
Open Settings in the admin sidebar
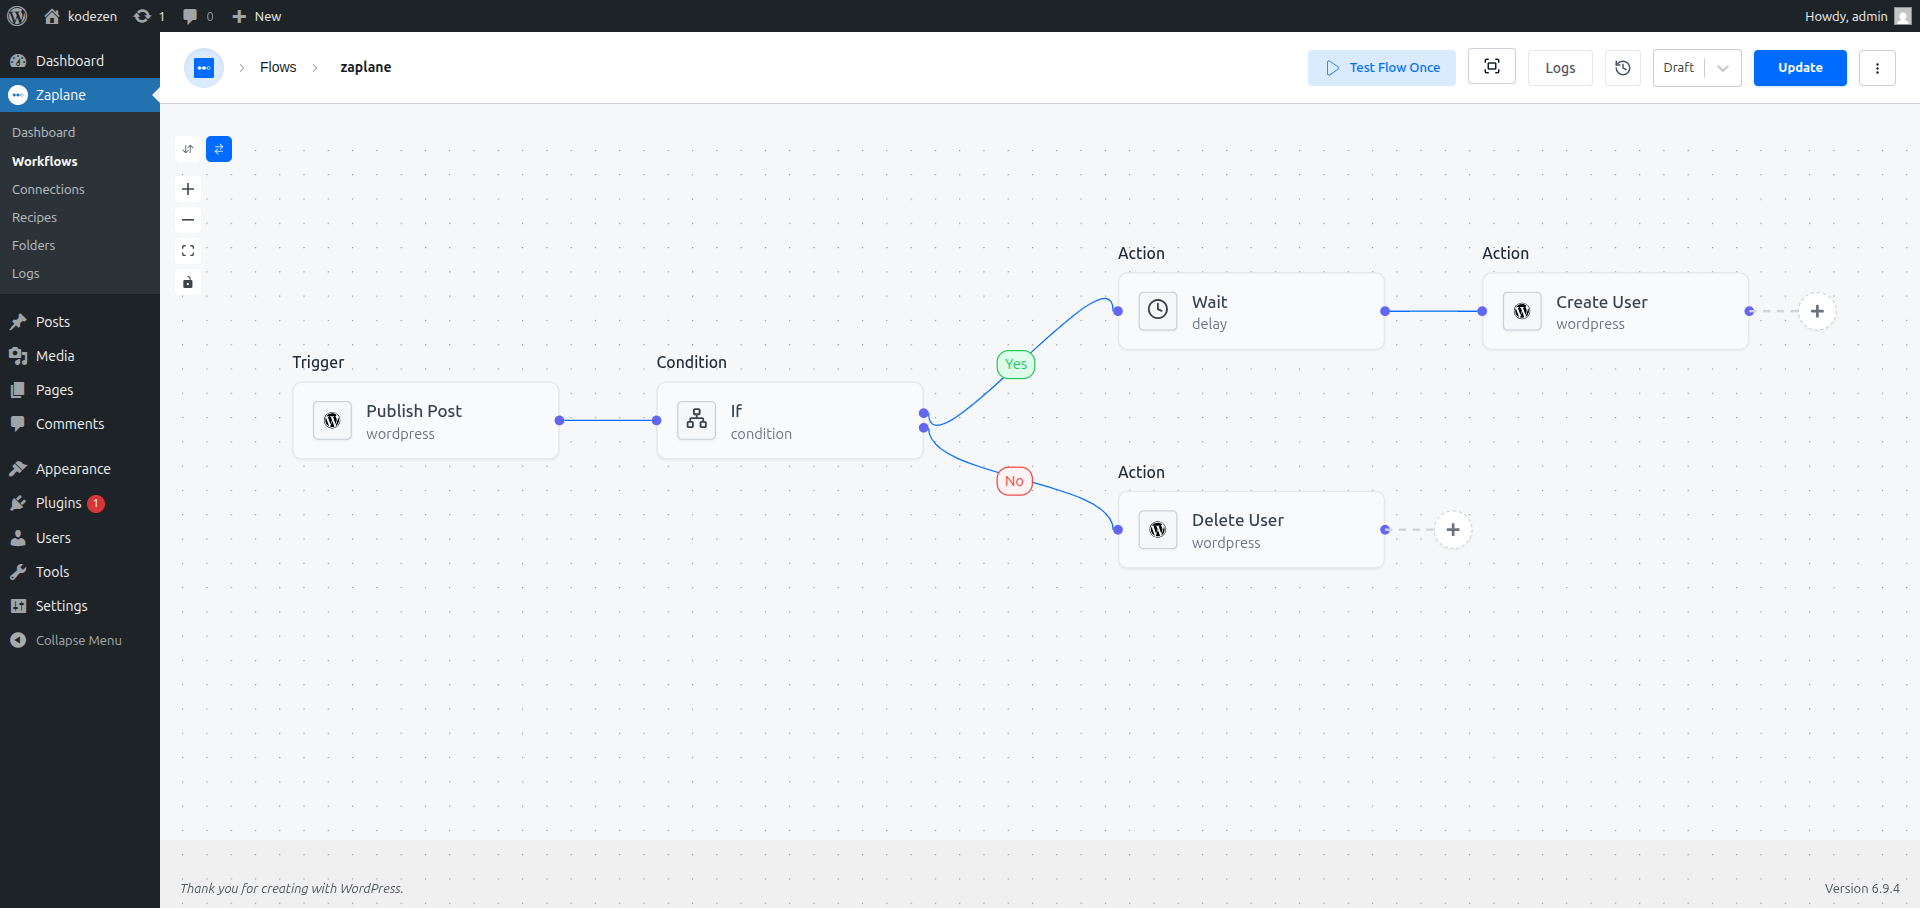pos(80,606)
